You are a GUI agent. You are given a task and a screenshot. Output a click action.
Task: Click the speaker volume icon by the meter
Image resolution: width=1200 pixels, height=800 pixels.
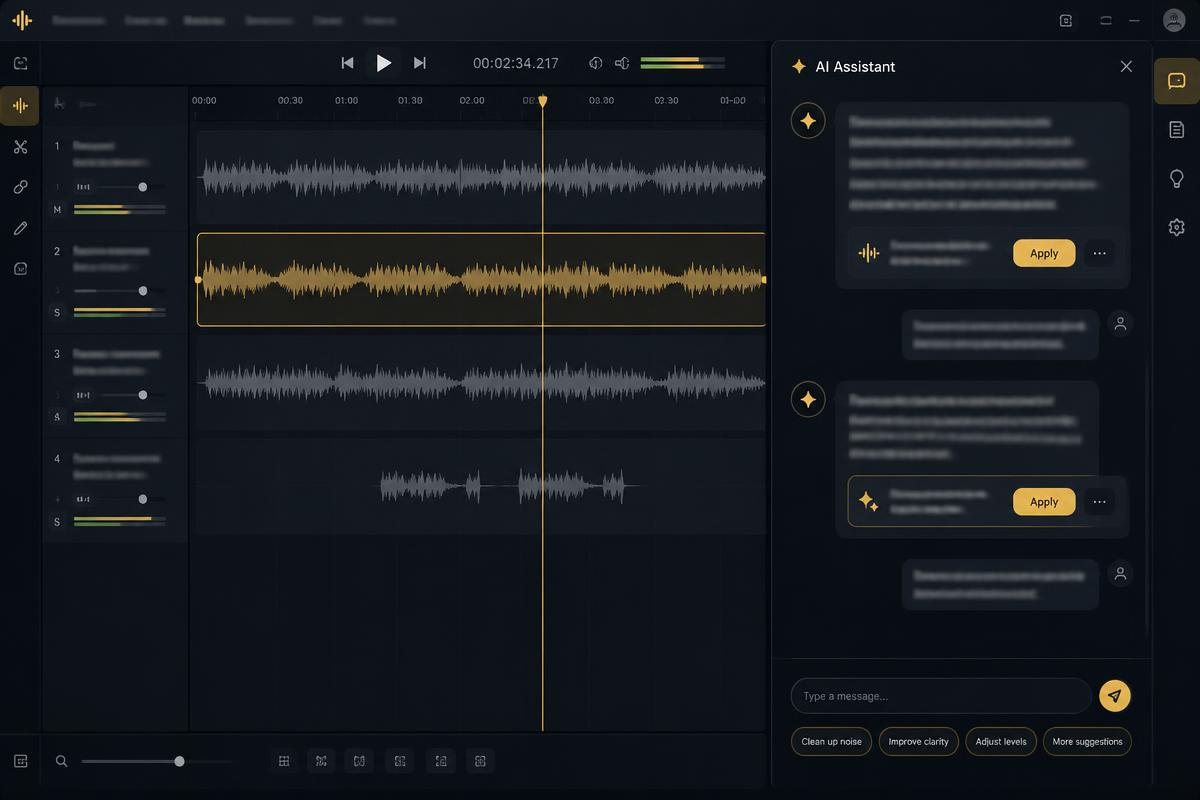(622, 63)
